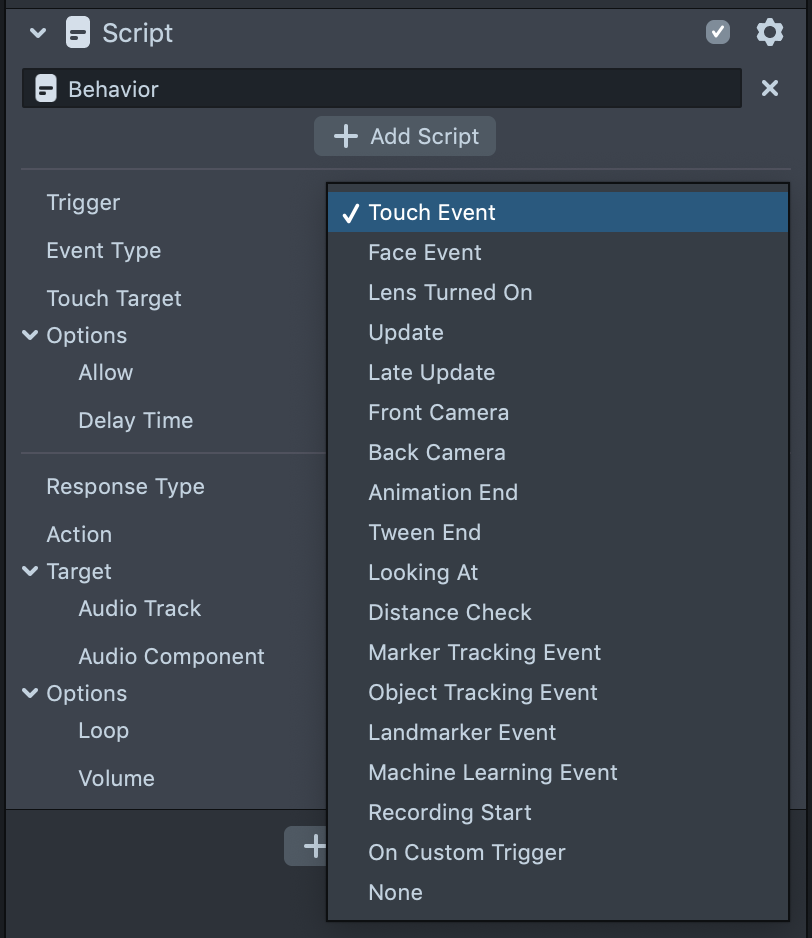Screen dimensions: 812x938
Task: Select the Behavior script field
Action: pos(381,89)
